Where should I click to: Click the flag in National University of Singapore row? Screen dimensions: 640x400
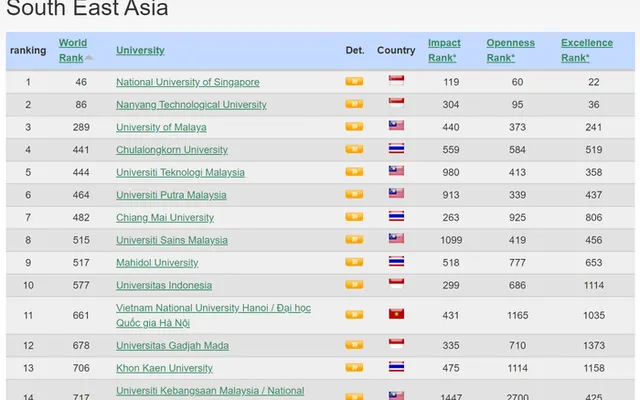click(x=396, y=80)
